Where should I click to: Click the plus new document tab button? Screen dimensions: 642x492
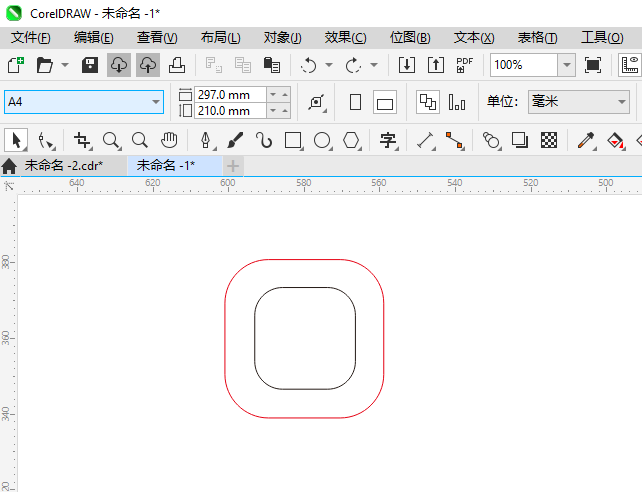(x=233, y=166)
